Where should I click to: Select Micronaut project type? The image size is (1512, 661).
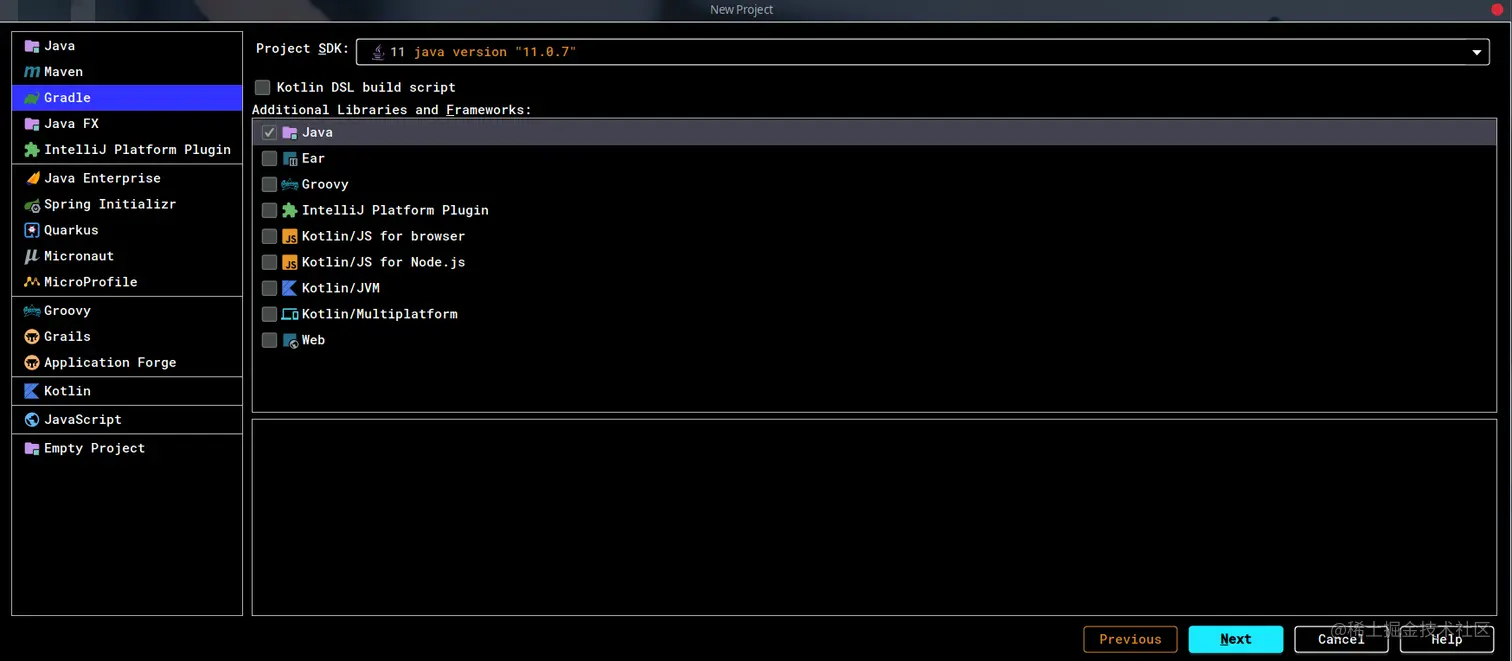pos(127,256)
